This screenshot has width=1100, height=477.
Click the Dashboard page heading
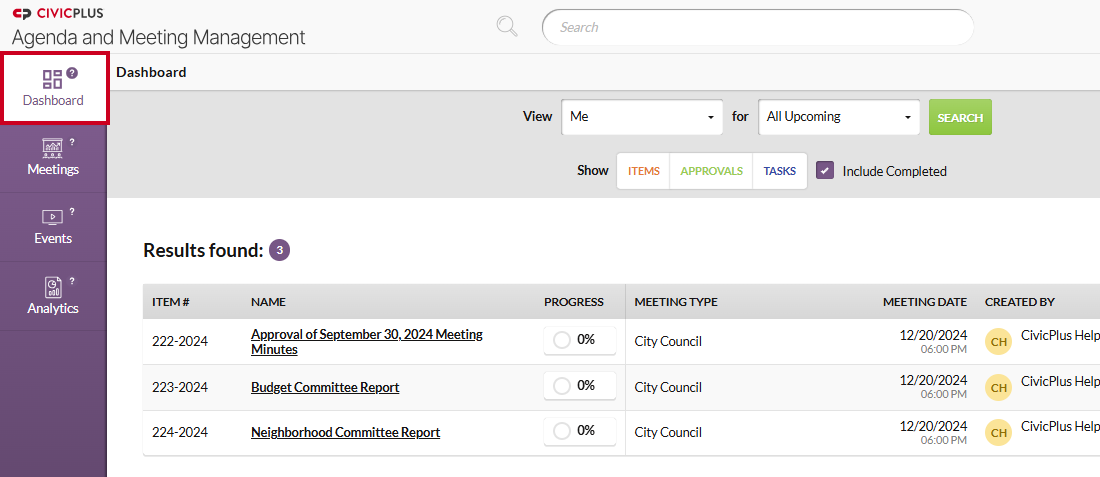(152, 72)
